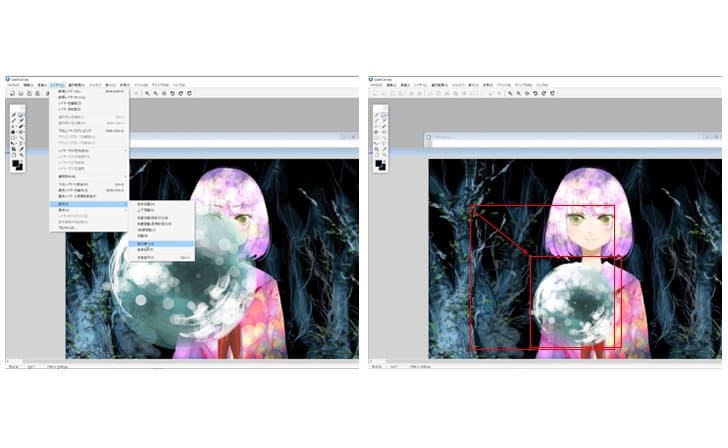The image size is (728, 448).
Task: Rotate canvas clockwise in left window toolbar
Action: [181, 93]
